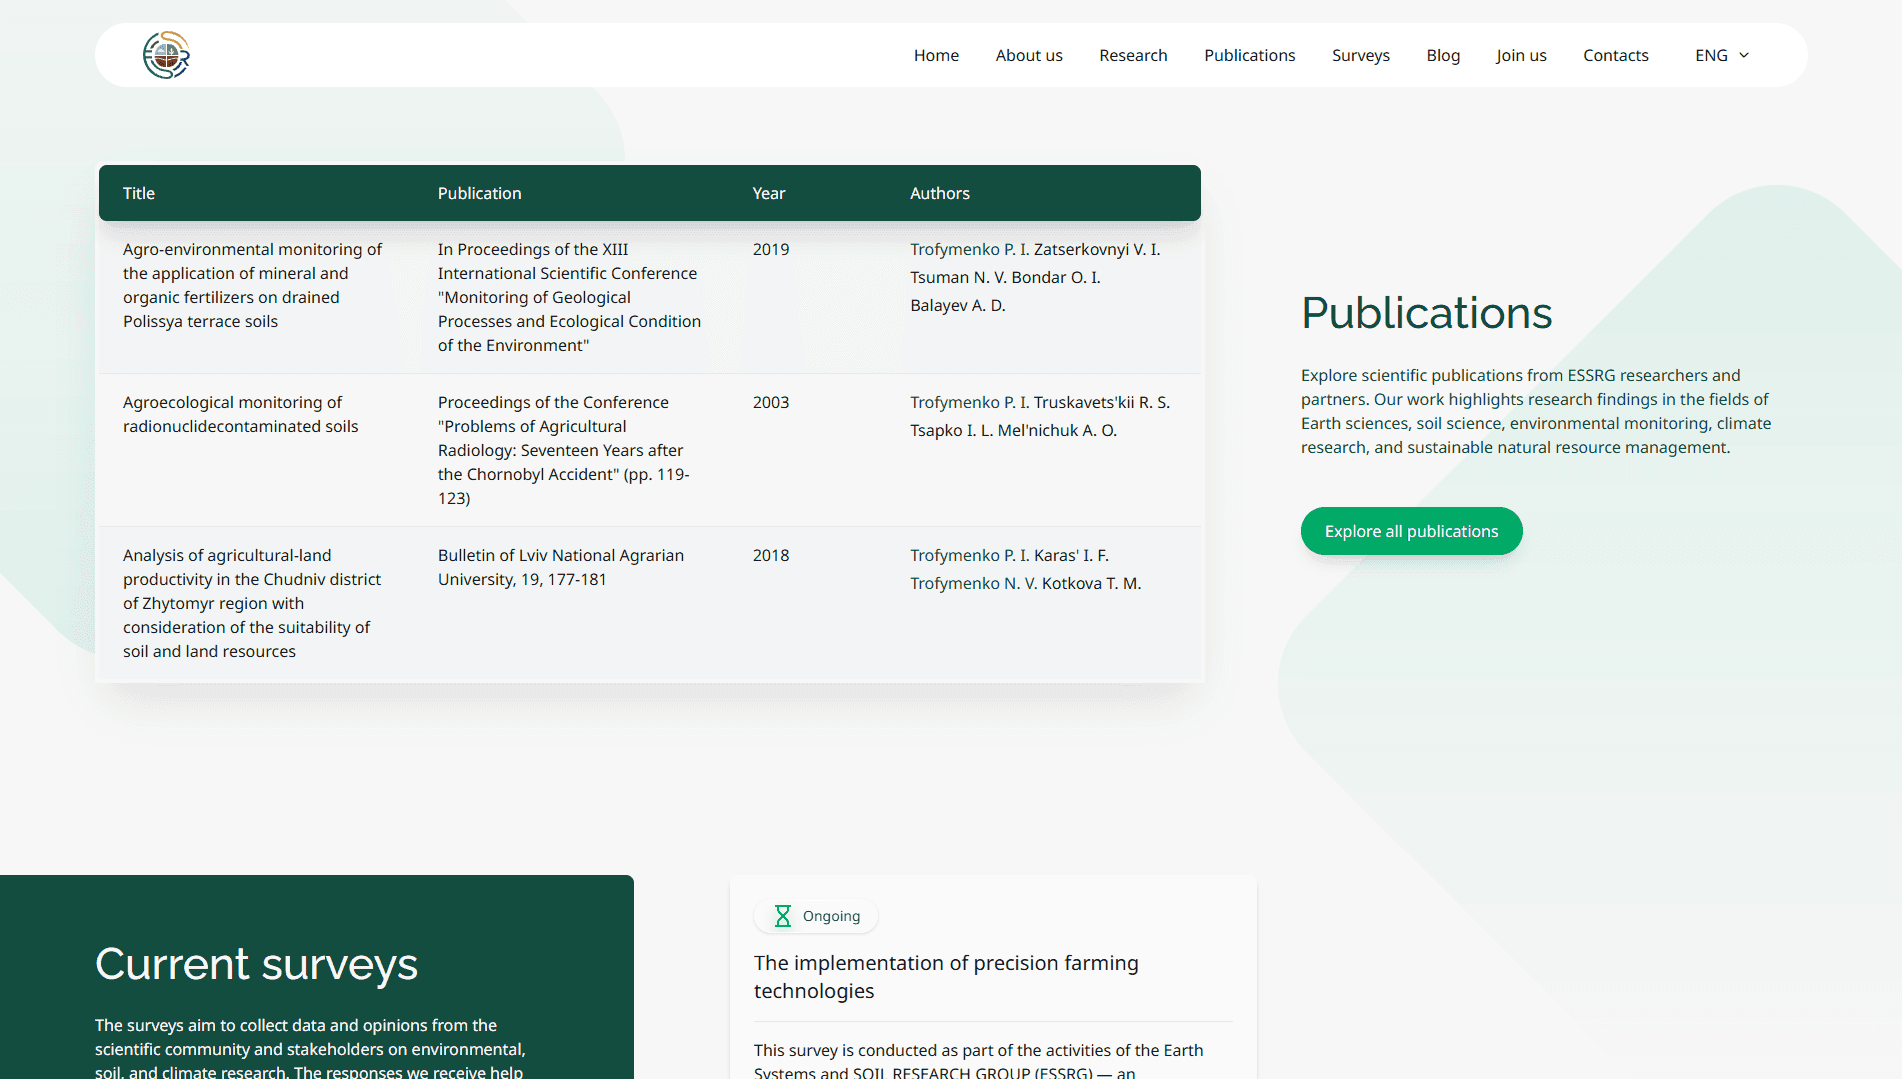Open the Research menu item
The height and width of the screenshot is (1079, 1902).
click(x=1133, y=55)
